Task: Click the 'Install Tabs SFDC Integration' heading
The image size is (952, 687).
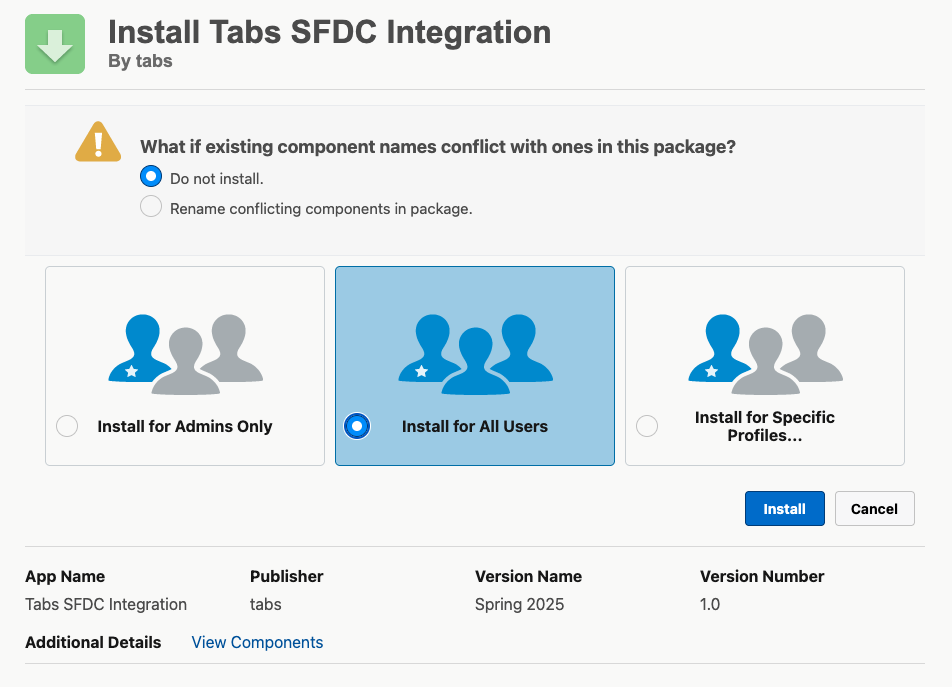Action: coord(329,32)
